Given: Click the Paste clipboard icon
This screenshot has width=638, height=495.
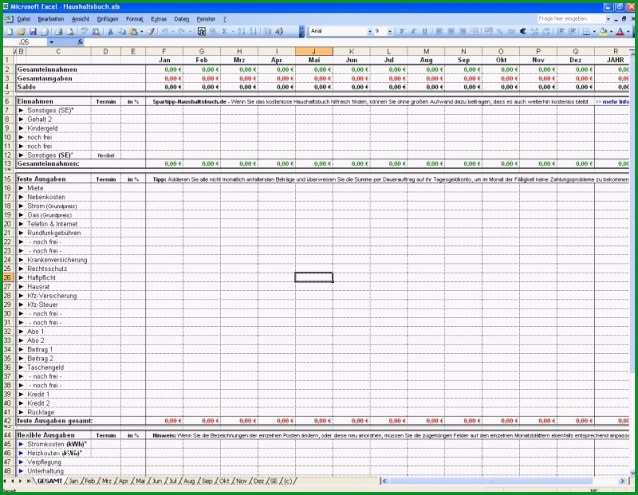Looking at the screenshot, I should point(133,31).
